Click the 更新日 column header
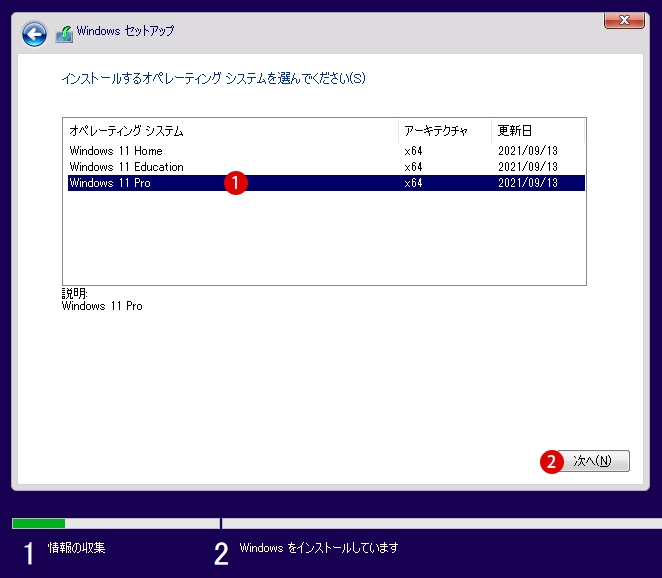Screen dimensions: 662x578 538,131
